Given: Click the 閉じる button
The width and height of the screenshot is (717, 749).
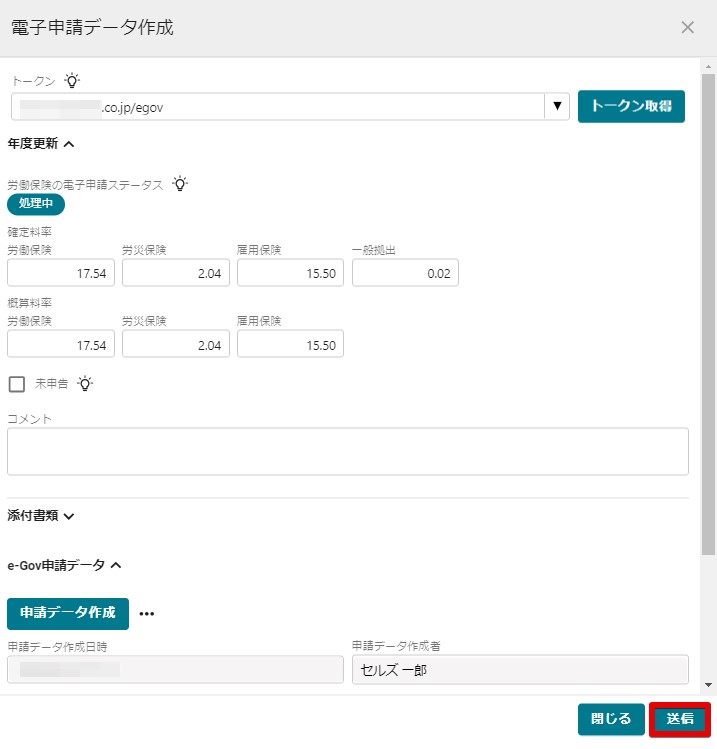Looking at the screenshot, I should [x=610, y=719].
